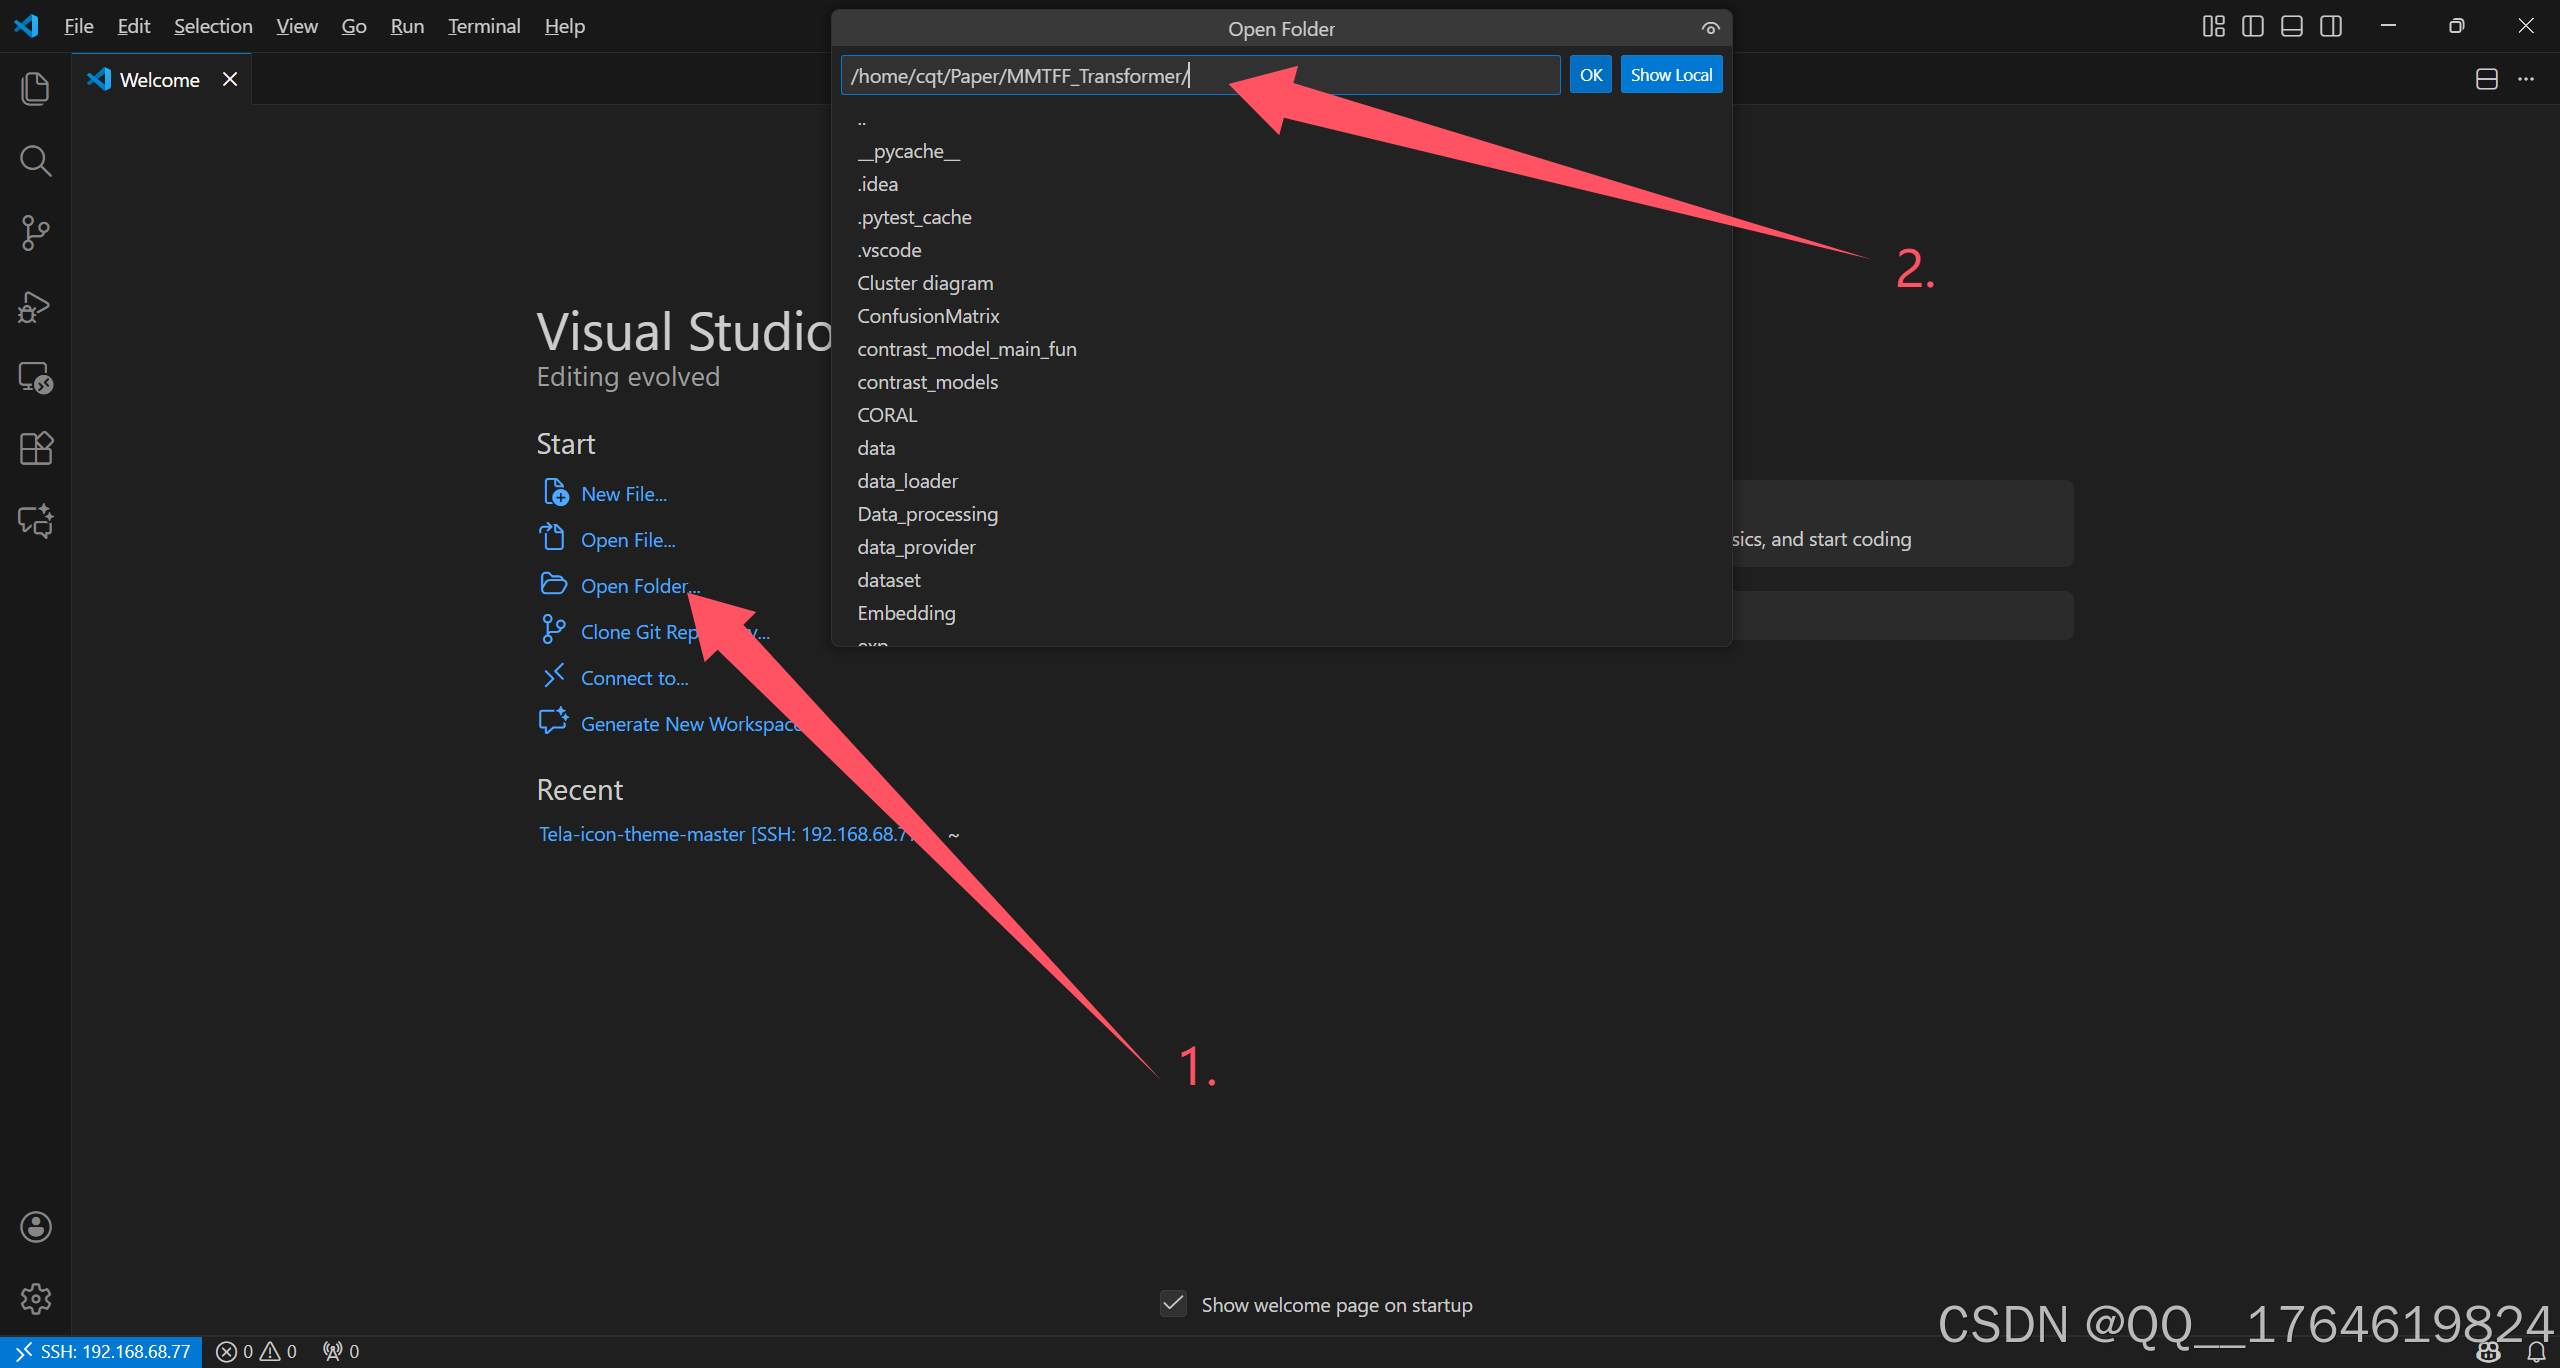This screenshot has height=1368, width=2560.
Task: Open the Extensions view icon
Action: click(35, 448)
